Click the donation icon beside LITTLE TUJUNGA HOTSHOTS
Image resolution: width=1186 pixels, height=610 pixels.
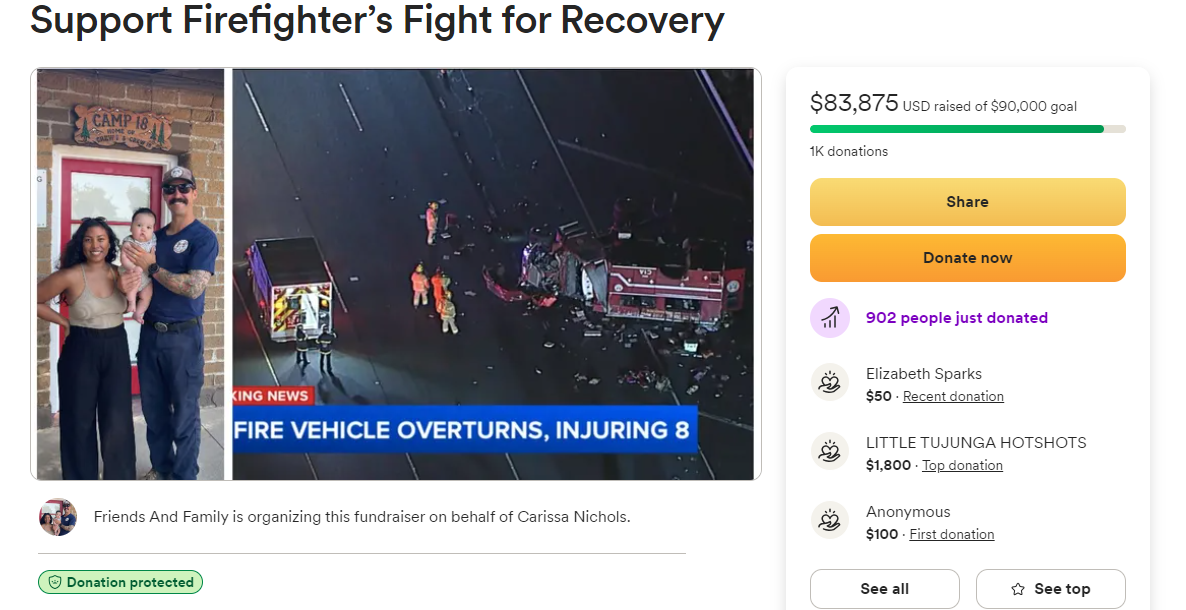(829, 452)
